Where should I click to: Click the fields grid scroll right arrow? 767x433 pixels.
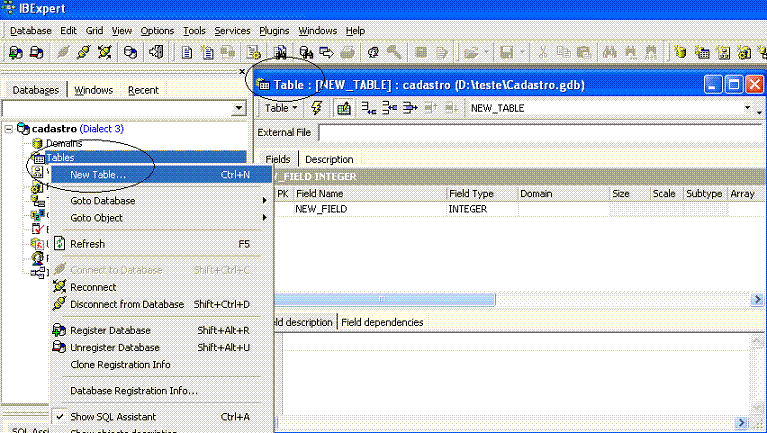(757, 299)
